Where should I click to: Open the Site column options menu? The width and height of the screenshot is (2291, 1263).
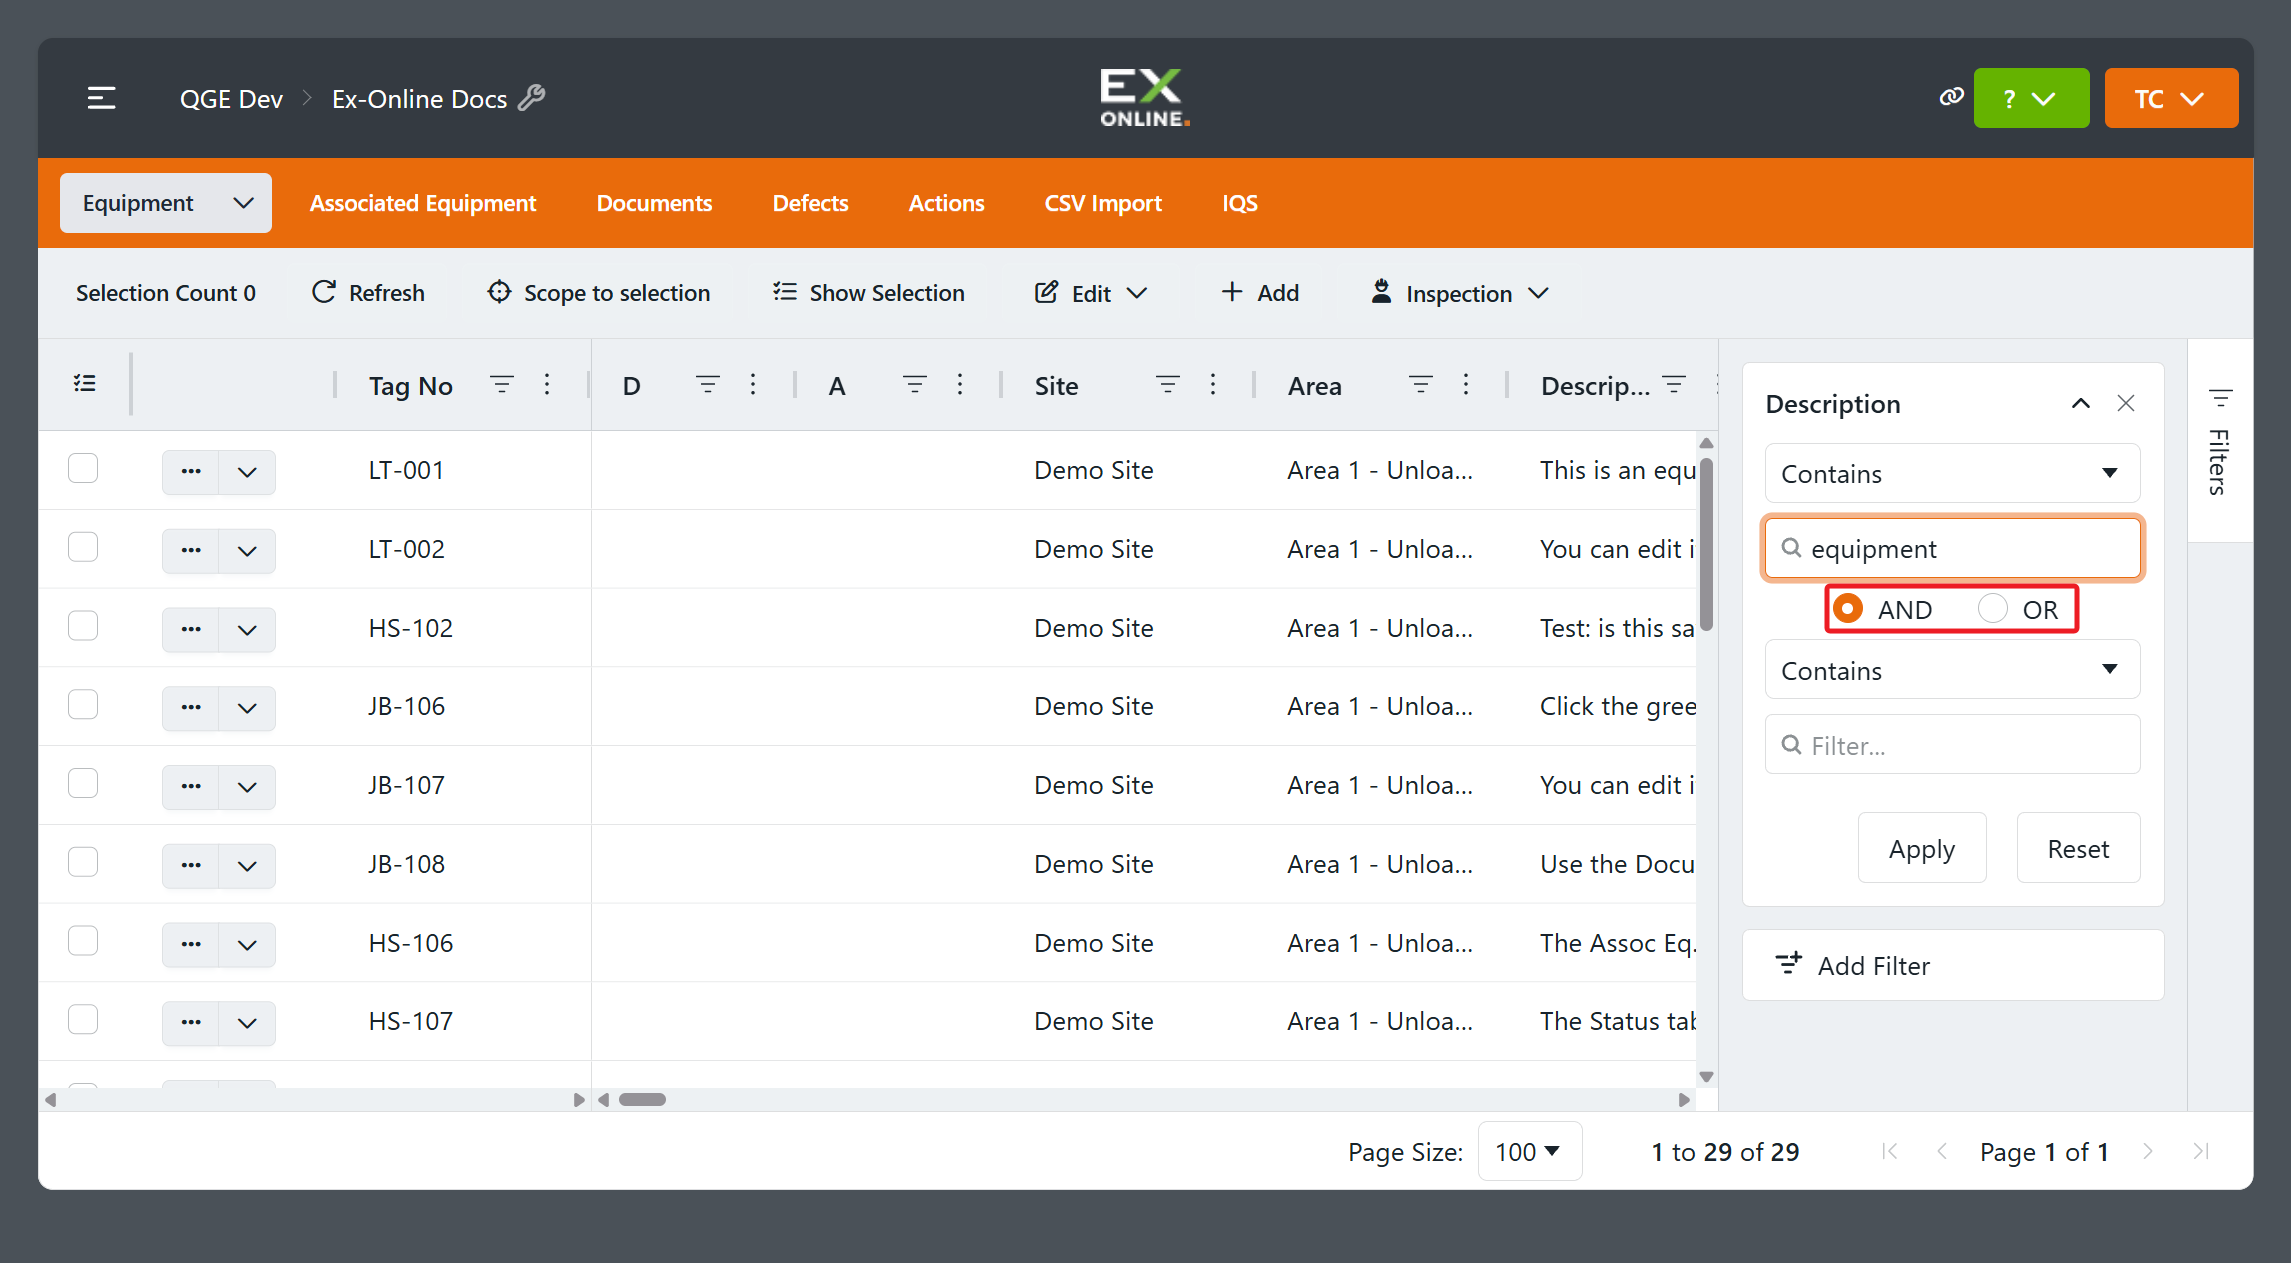click(x=1213, y=385)
